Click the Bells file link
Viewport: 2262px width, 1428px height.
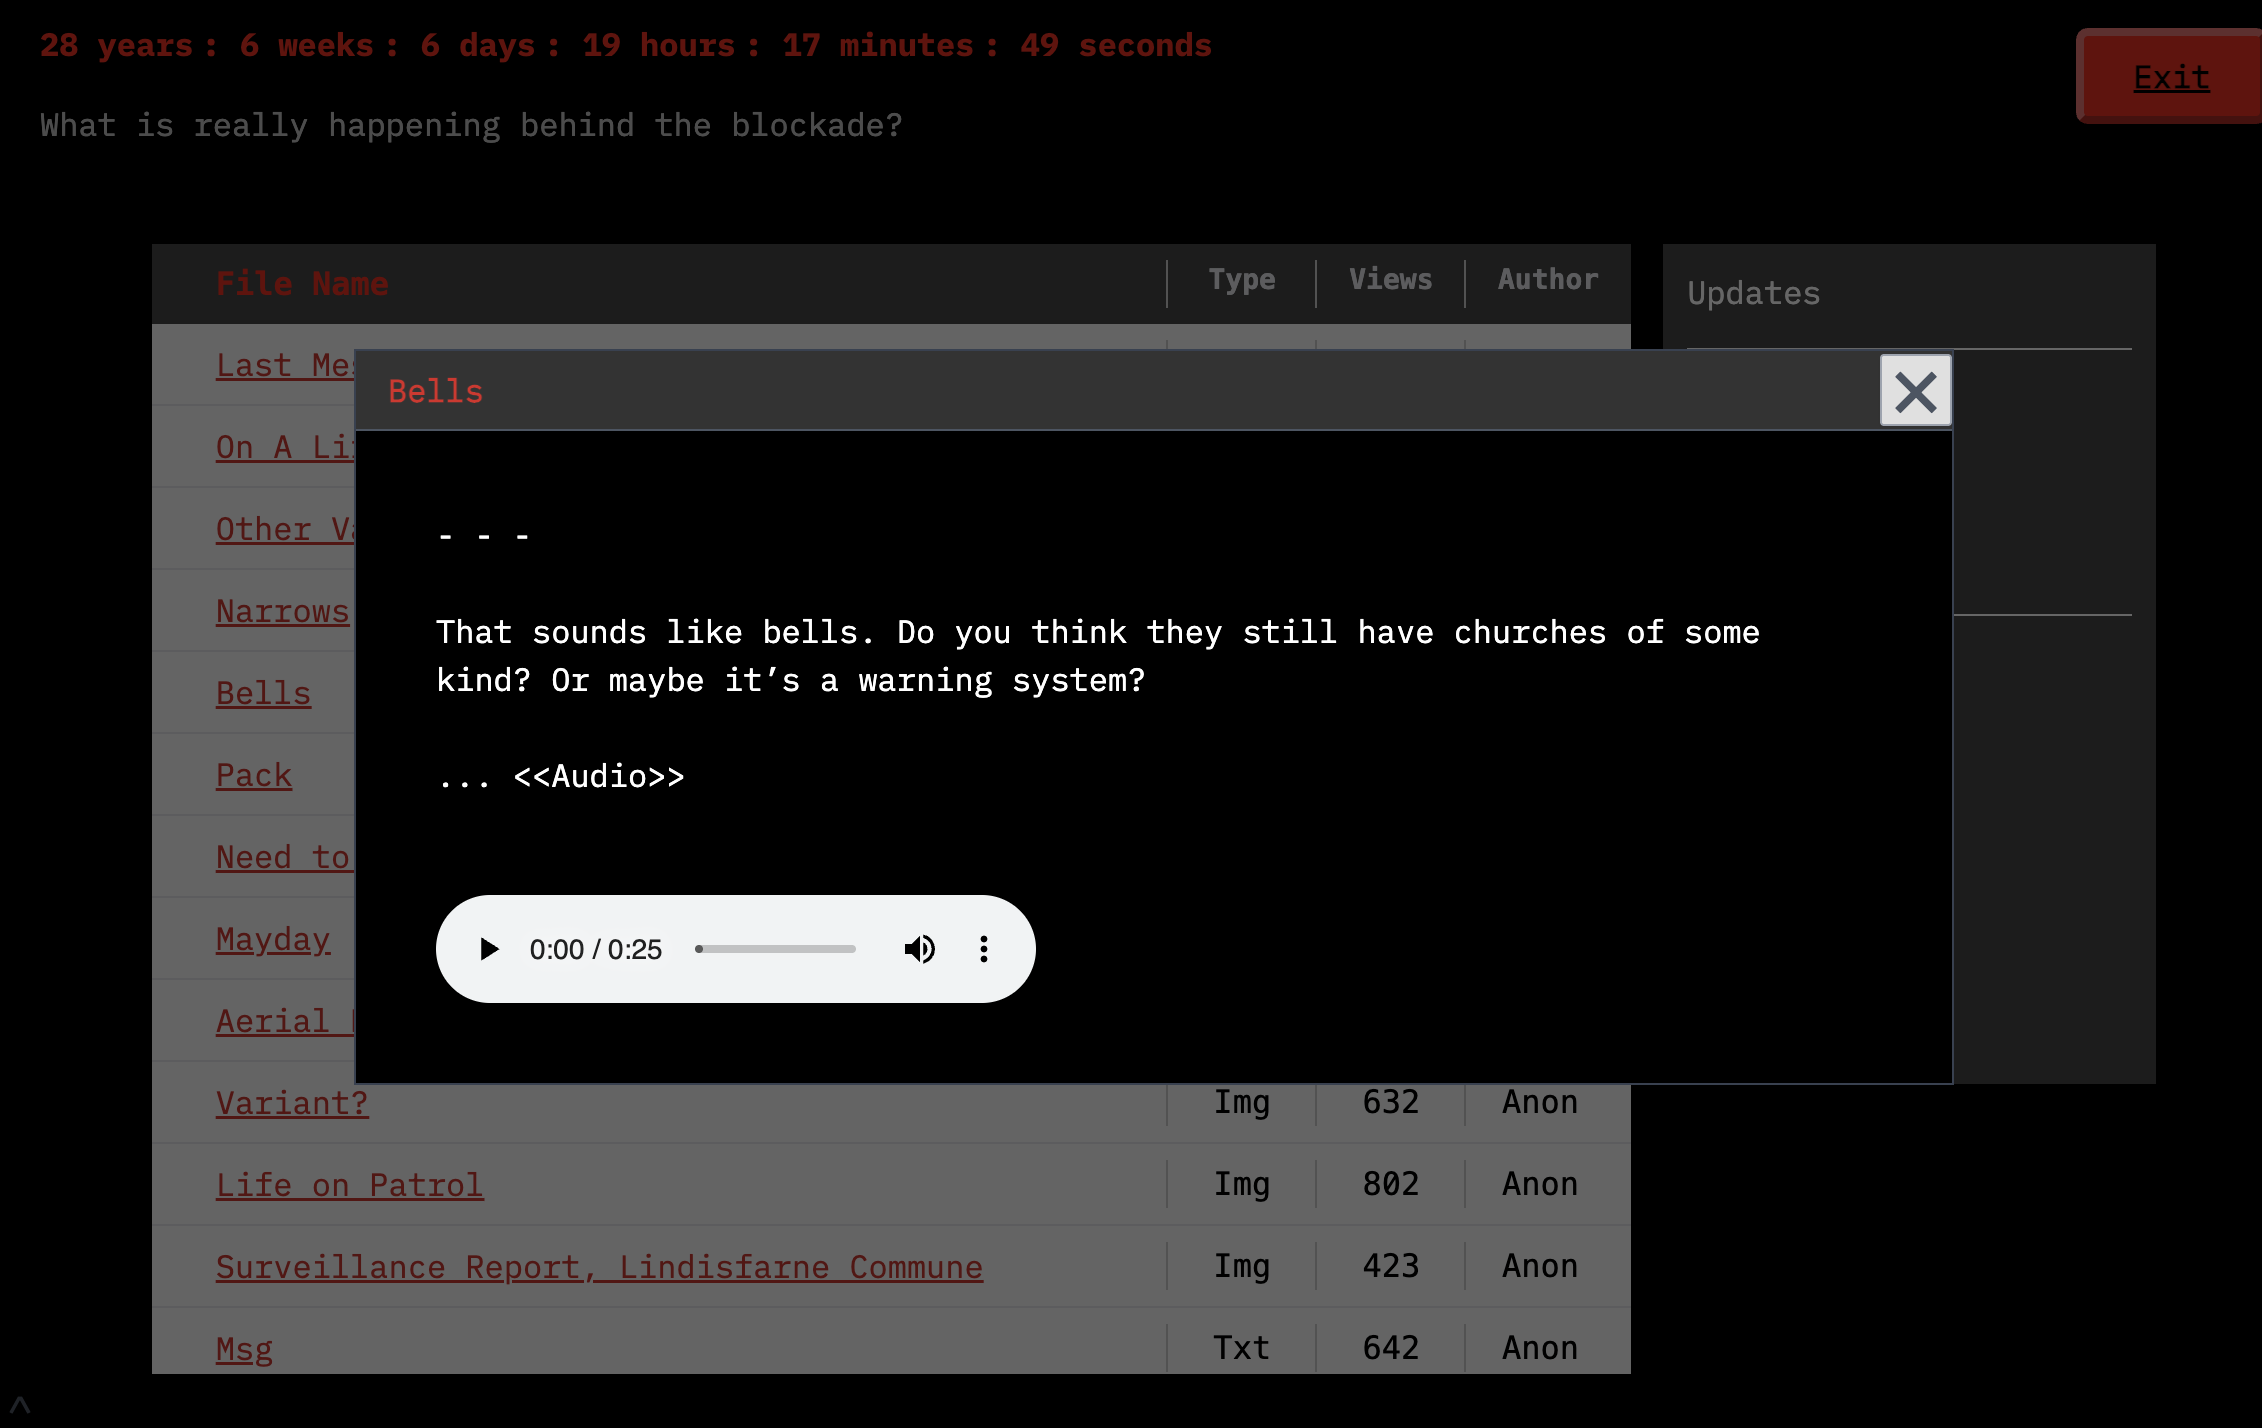pyautogui.click(x=263, y=693)
